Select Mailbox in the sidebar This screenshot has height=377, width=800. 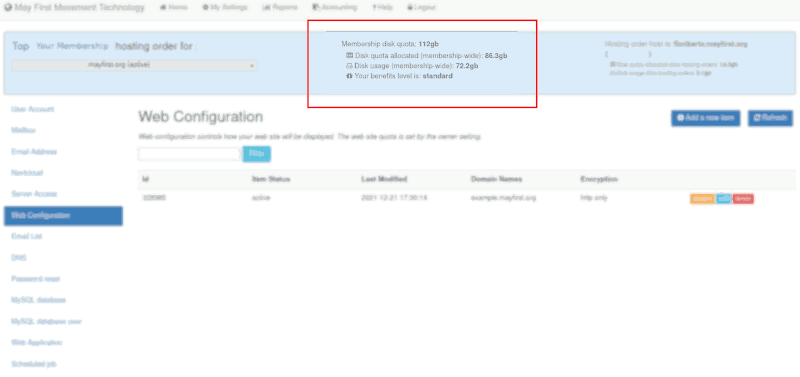click(x=23, y=130)
